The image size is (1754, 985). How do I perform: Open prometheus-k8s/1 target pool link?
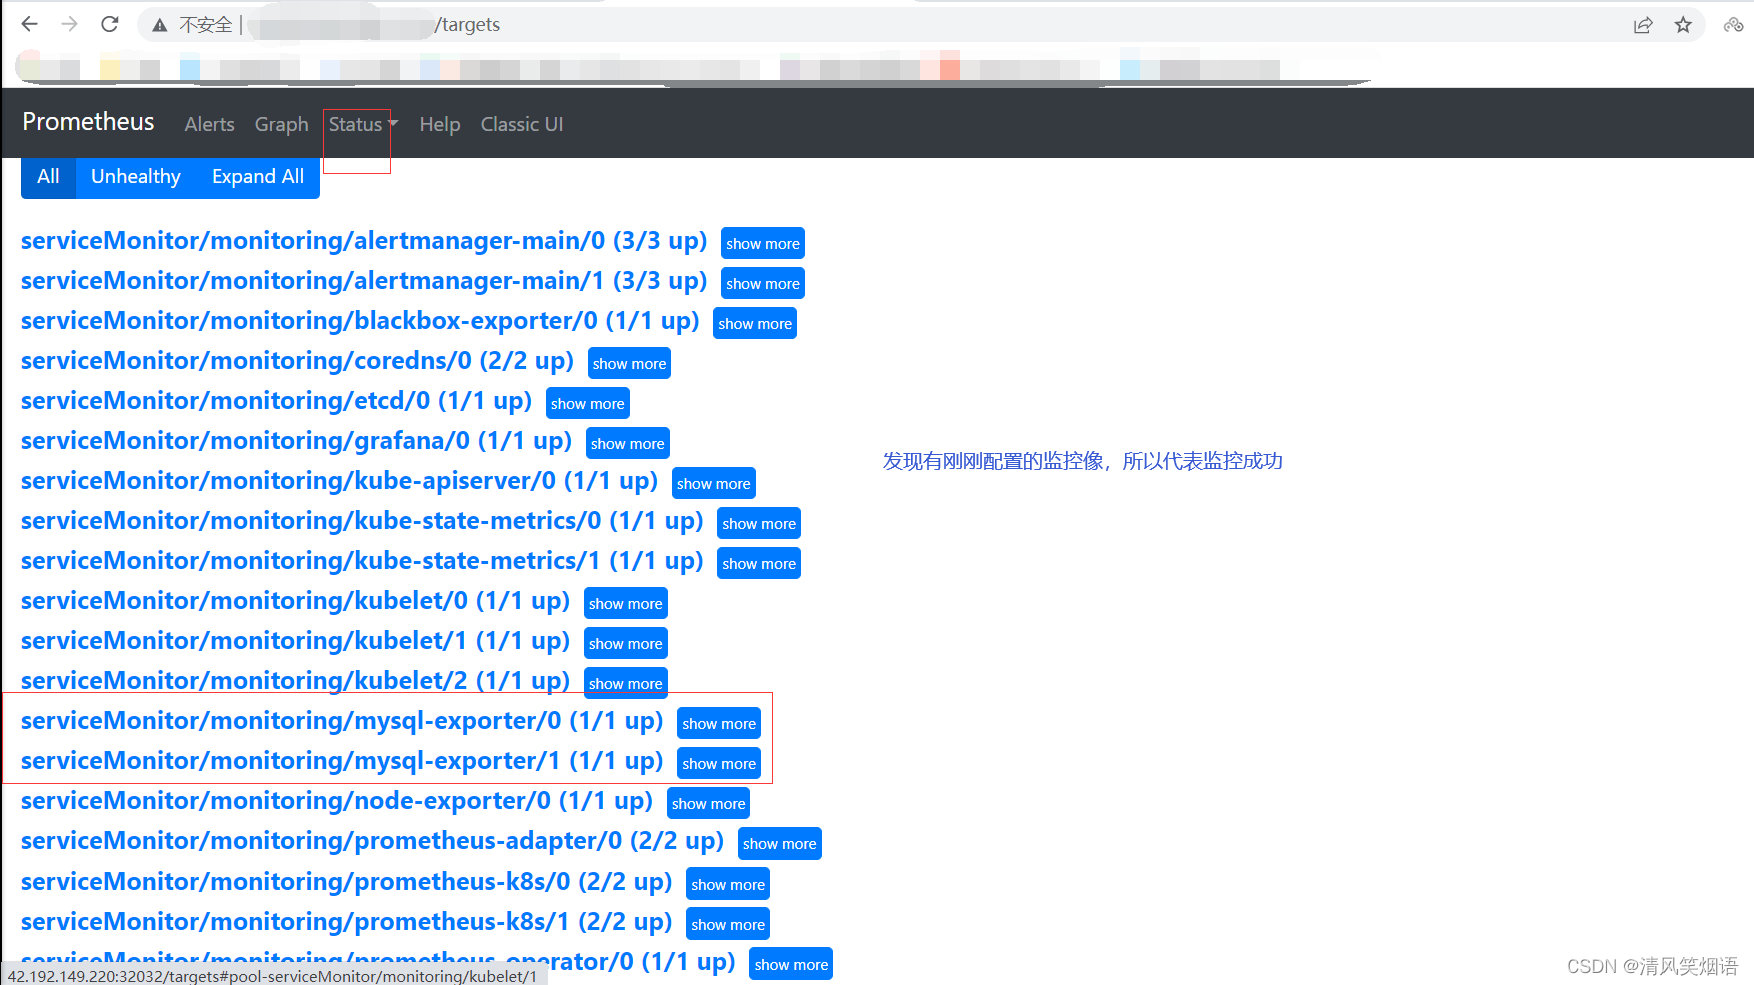click(x=346, y=922)
